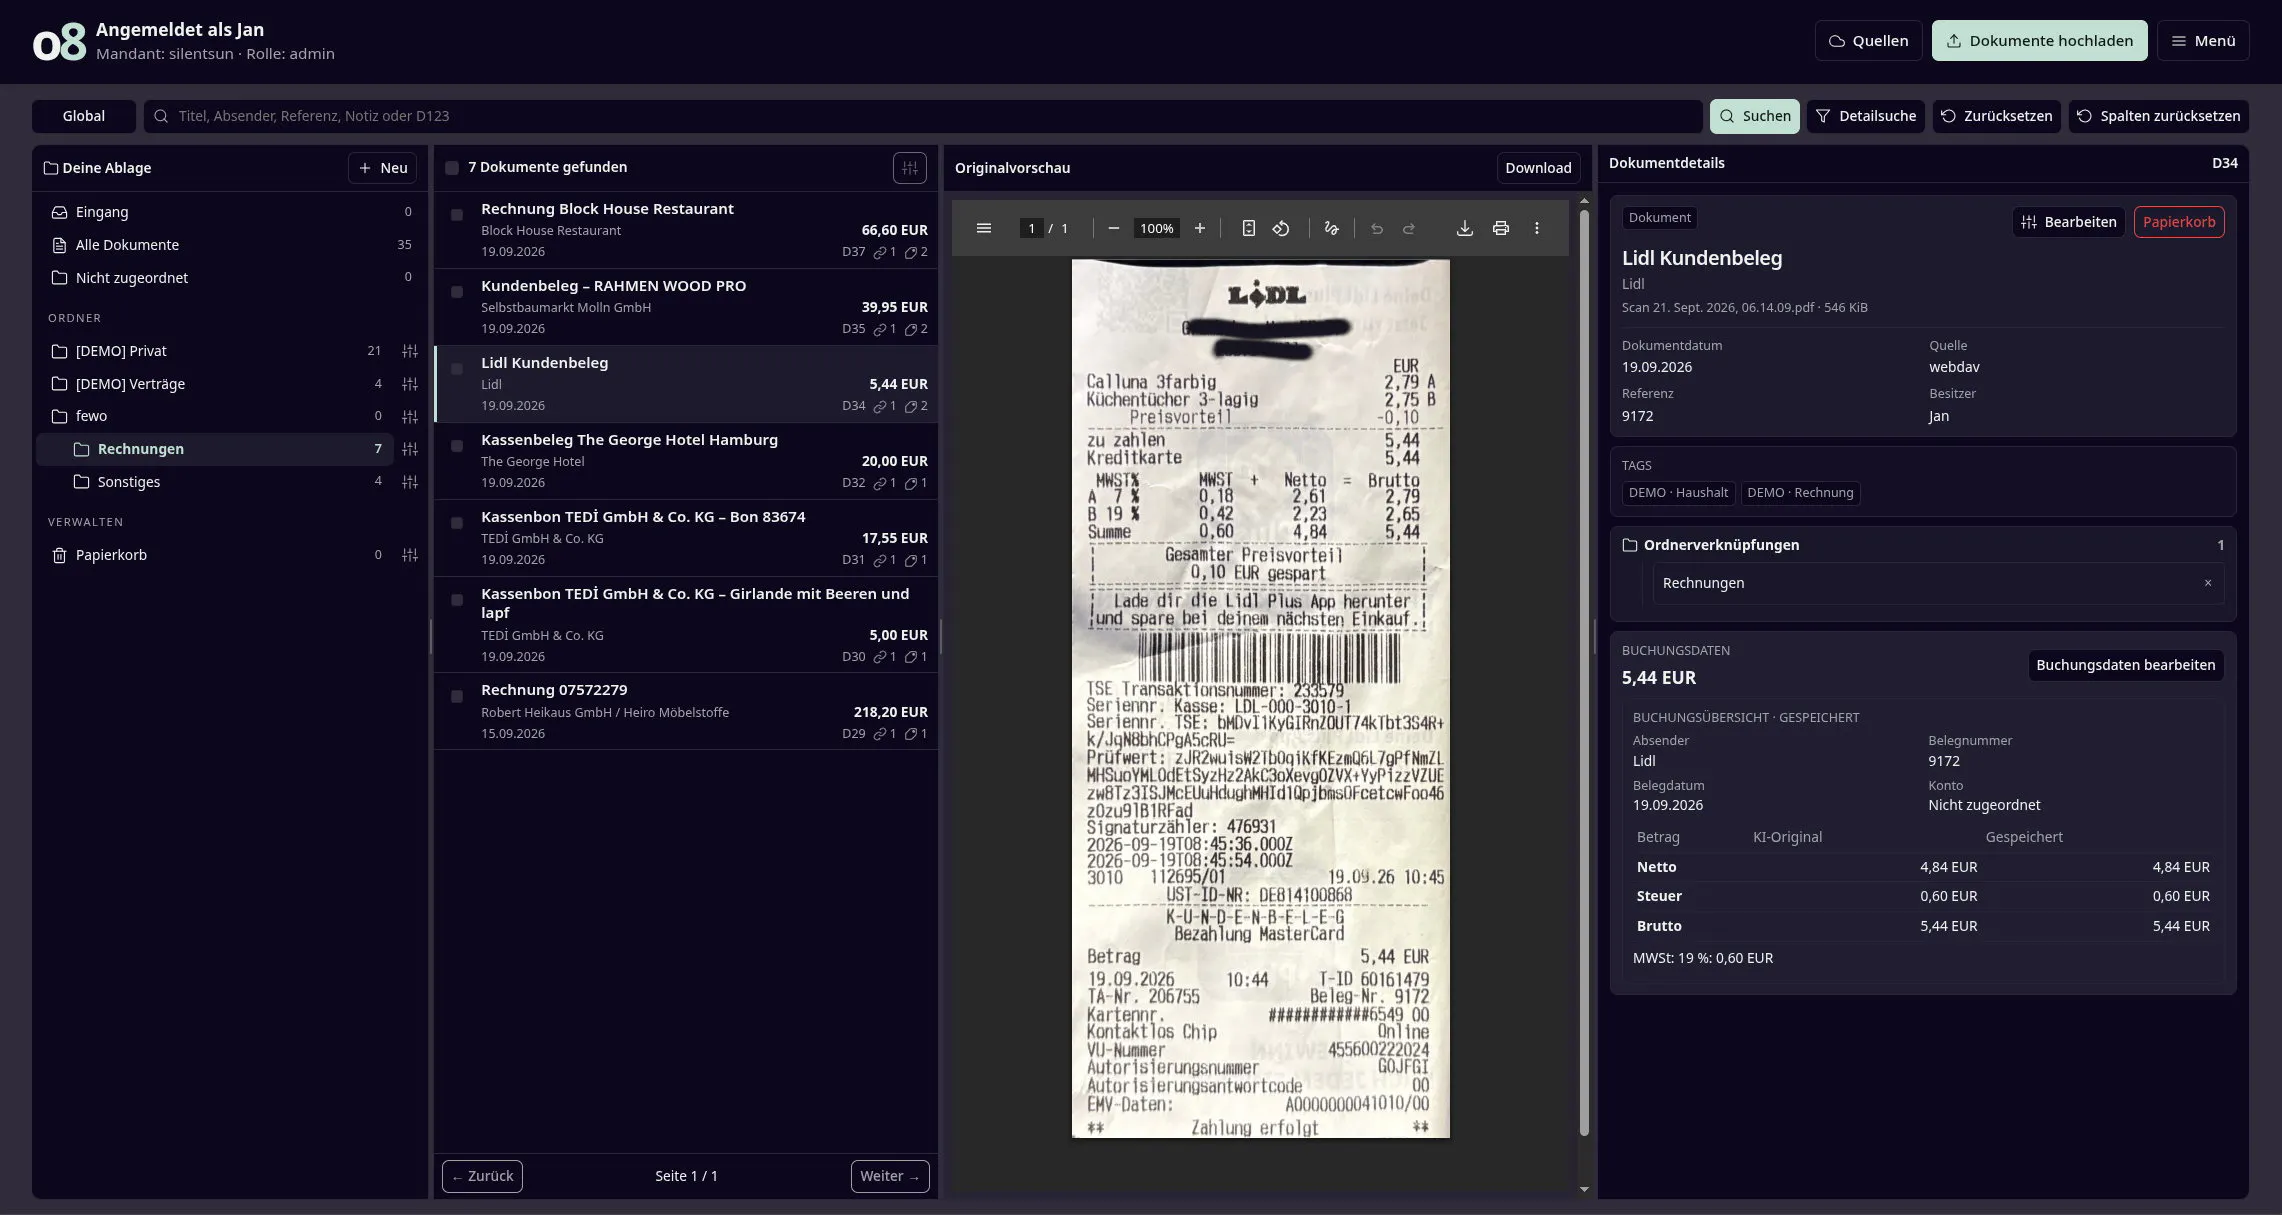Create a new folder with Neu
Screen dimensions: 2282x1215
coord(382,168)
